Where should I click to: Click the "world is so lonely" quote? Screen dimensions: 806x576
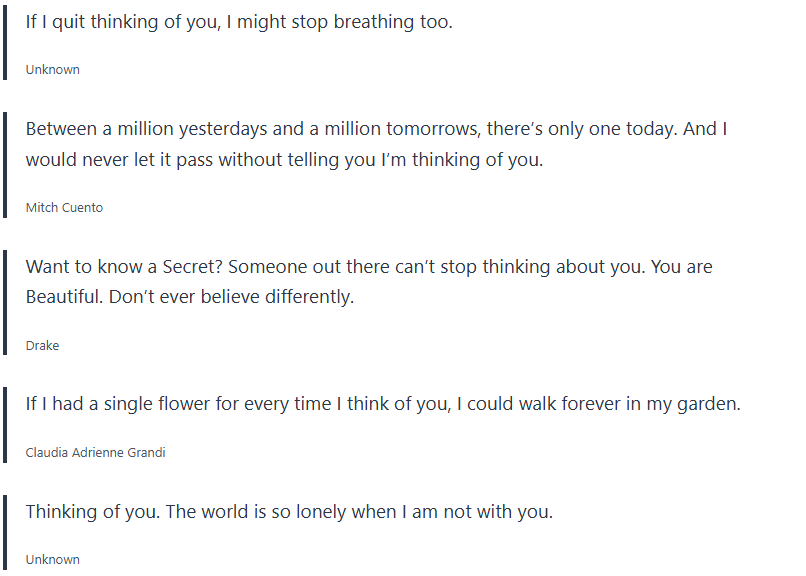288,512
